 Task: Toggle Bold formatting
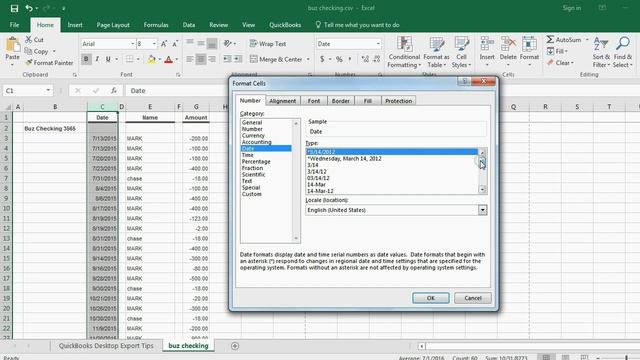coord(86,59)
